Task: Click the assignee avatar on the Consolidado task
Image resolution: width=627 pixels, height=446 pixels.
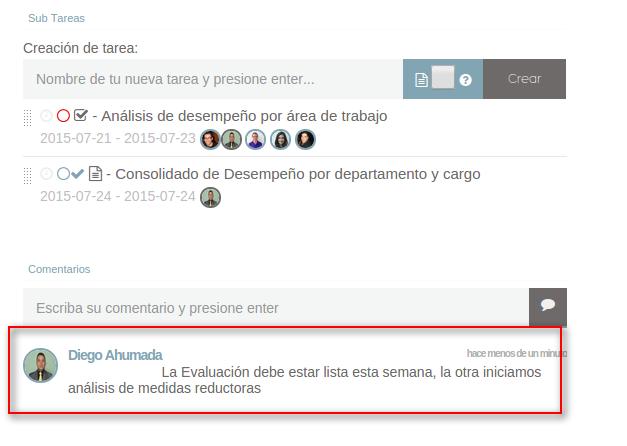Action: tap(210, 198)
